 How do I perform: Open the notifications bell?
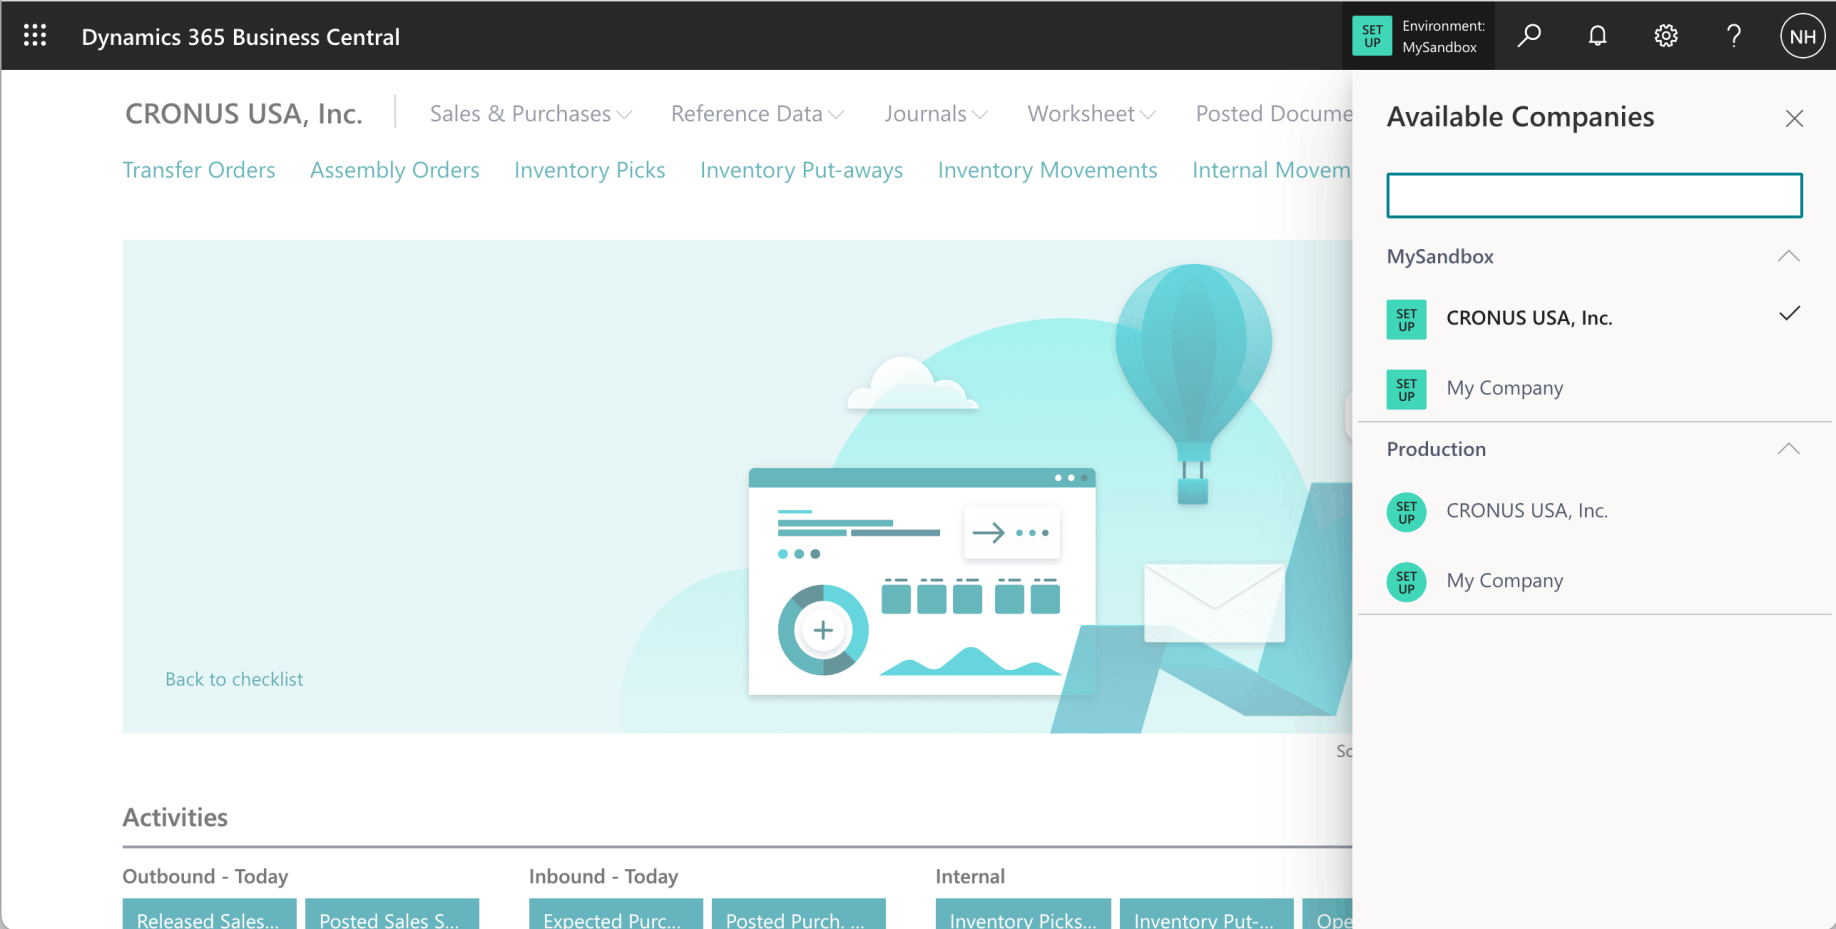click(1597, 36)
